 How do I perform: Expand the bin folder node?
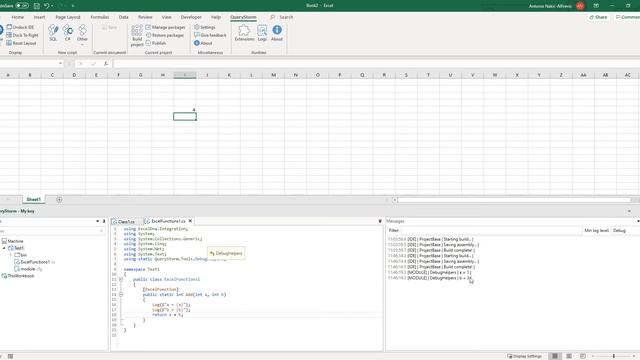[11, 255]
